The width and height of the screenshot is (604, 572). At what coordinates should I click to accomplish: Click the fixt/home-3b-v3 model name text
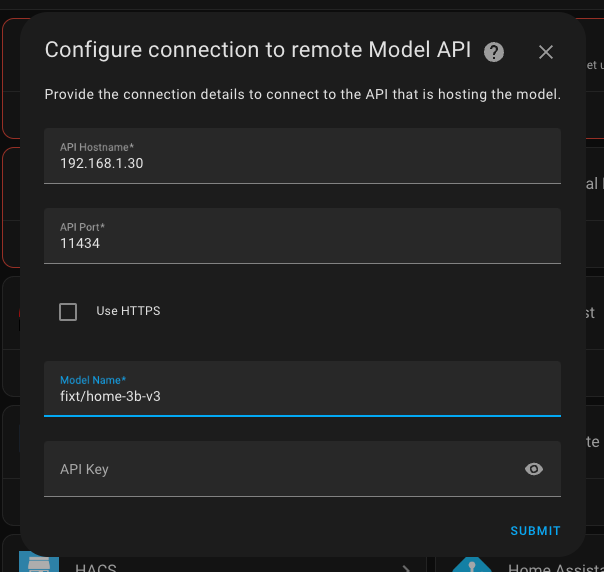110,396
